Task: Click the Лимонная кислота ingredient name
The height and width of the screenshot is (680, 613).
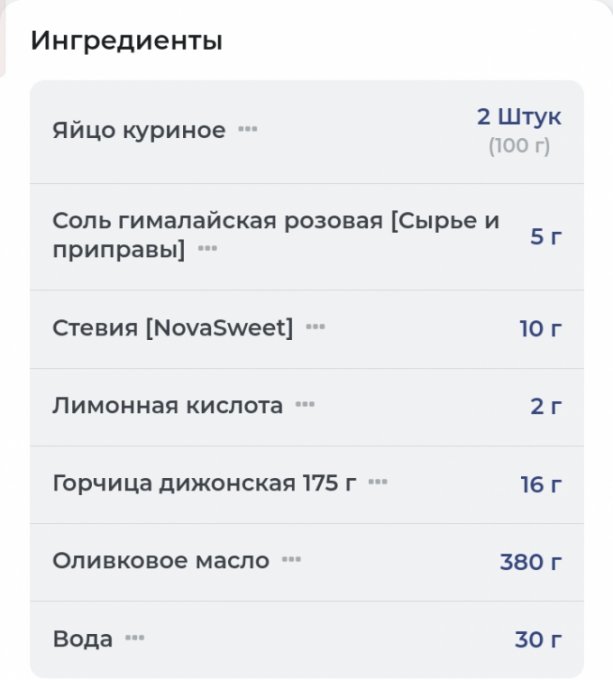Action: [x=167, y=406]
